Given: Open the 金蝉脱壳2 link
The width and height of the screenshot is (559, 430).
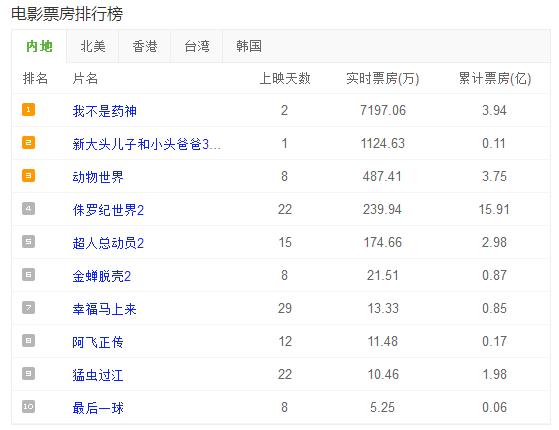Looking at the screenshot, I should pos(102,276).
